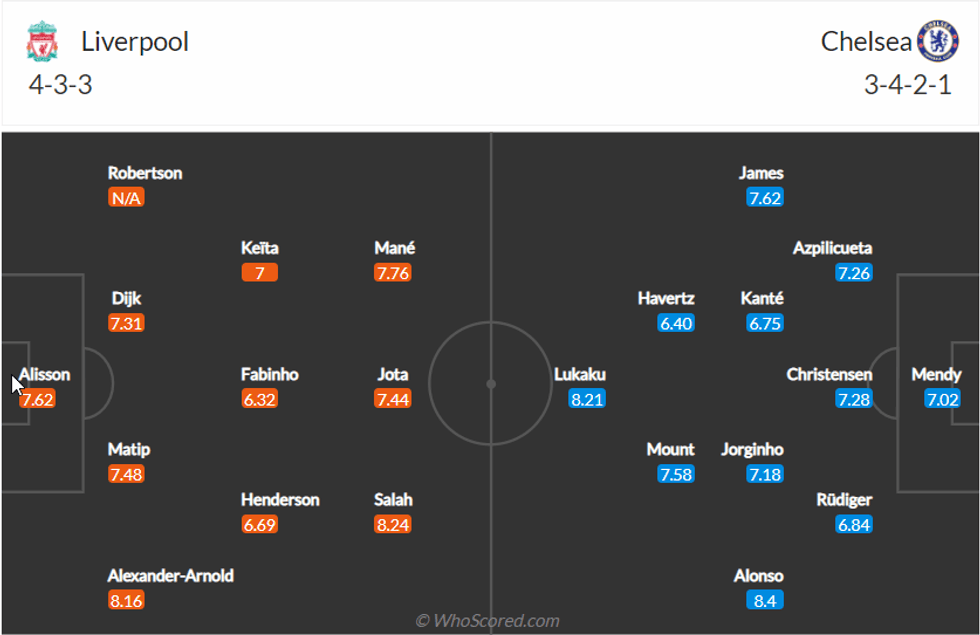980x635 pixels.
Task: Open the Chelsea team name link
Action: 866,42
